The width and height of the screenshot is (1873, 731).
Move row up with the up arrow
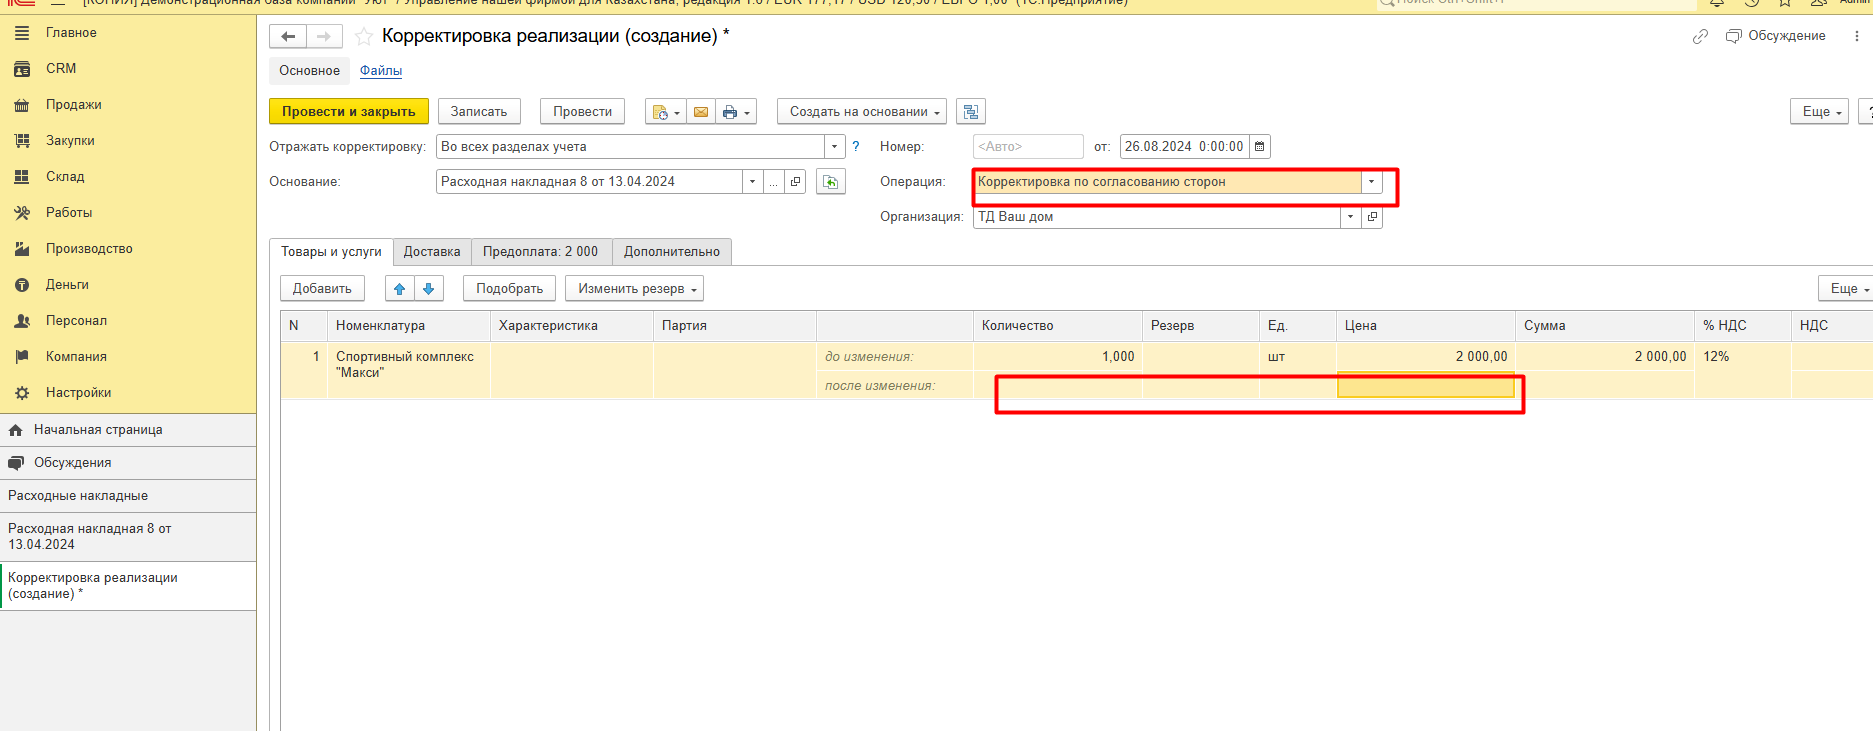[400, 289]
